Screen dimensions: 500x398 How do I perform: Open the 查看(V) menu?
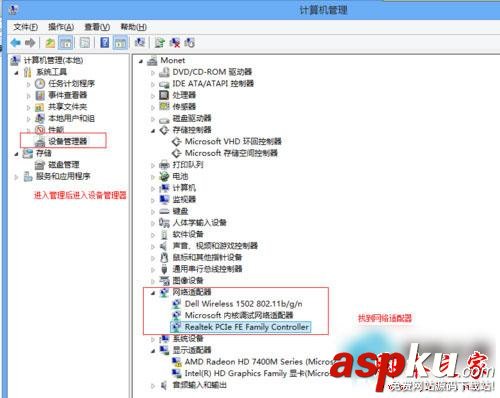(97, 27)
